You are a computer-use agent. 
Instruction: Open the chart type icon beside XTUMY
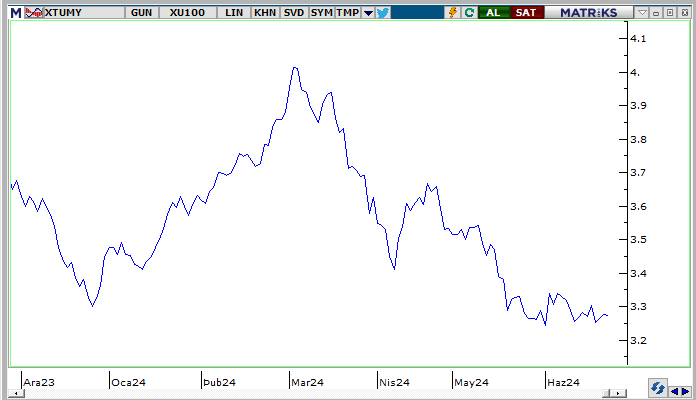(34, 12)
